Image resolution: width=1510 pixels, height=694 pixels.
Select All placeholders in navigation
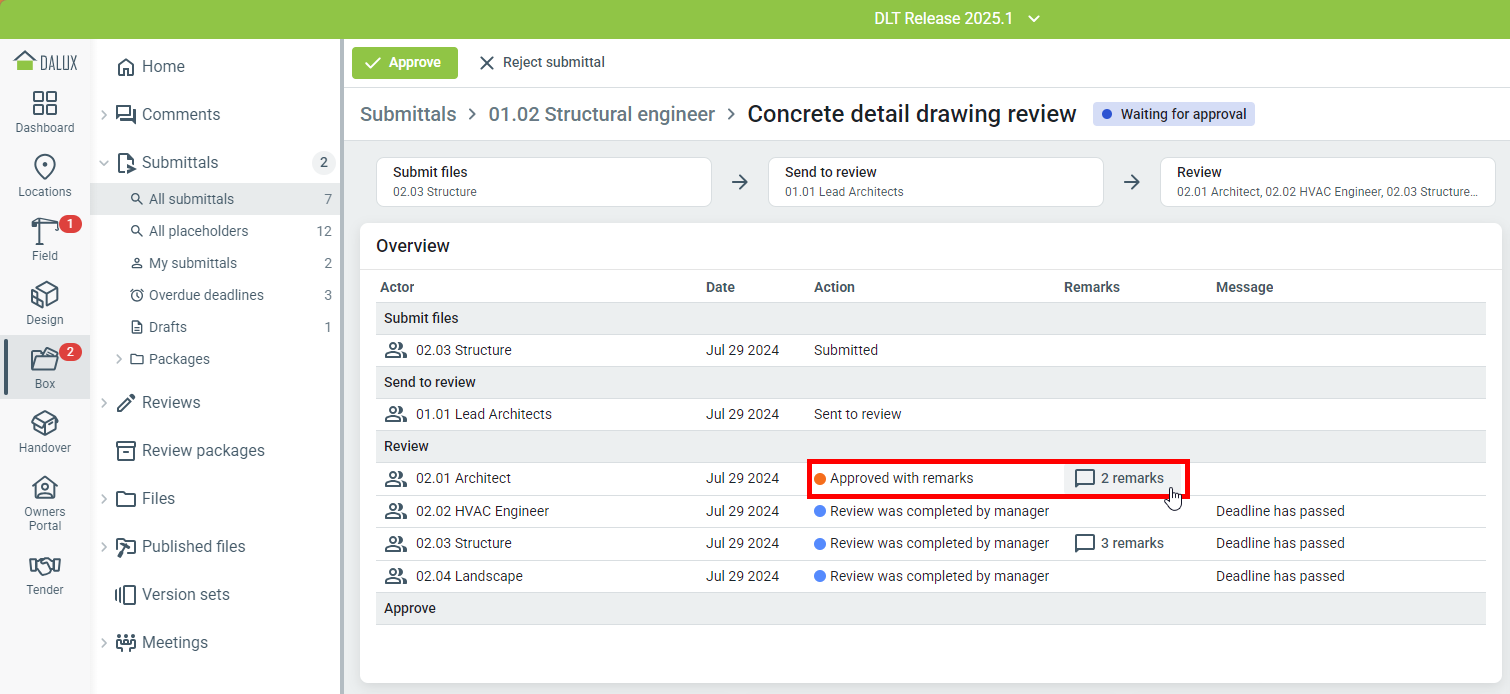pyautogui.click(x=198, y=231)
